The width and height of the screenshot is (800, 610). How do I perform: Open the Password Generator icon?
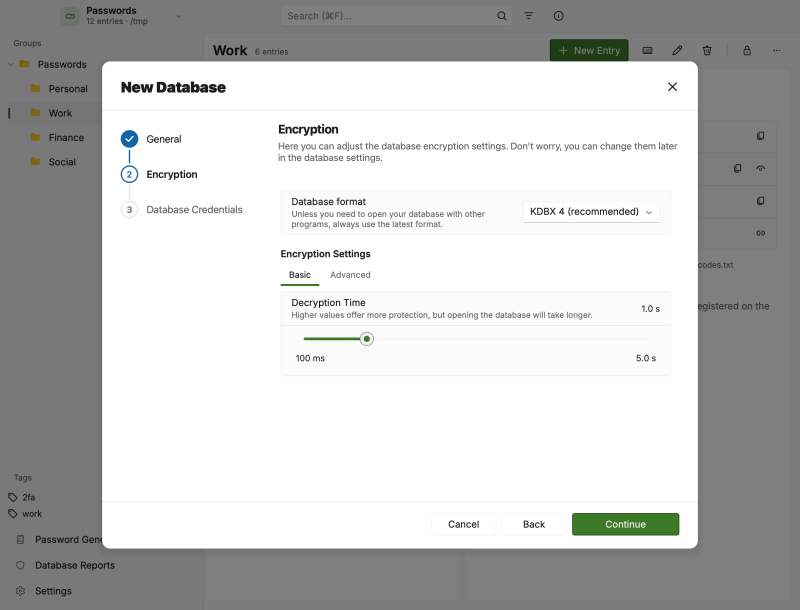[x=20, y=540]
